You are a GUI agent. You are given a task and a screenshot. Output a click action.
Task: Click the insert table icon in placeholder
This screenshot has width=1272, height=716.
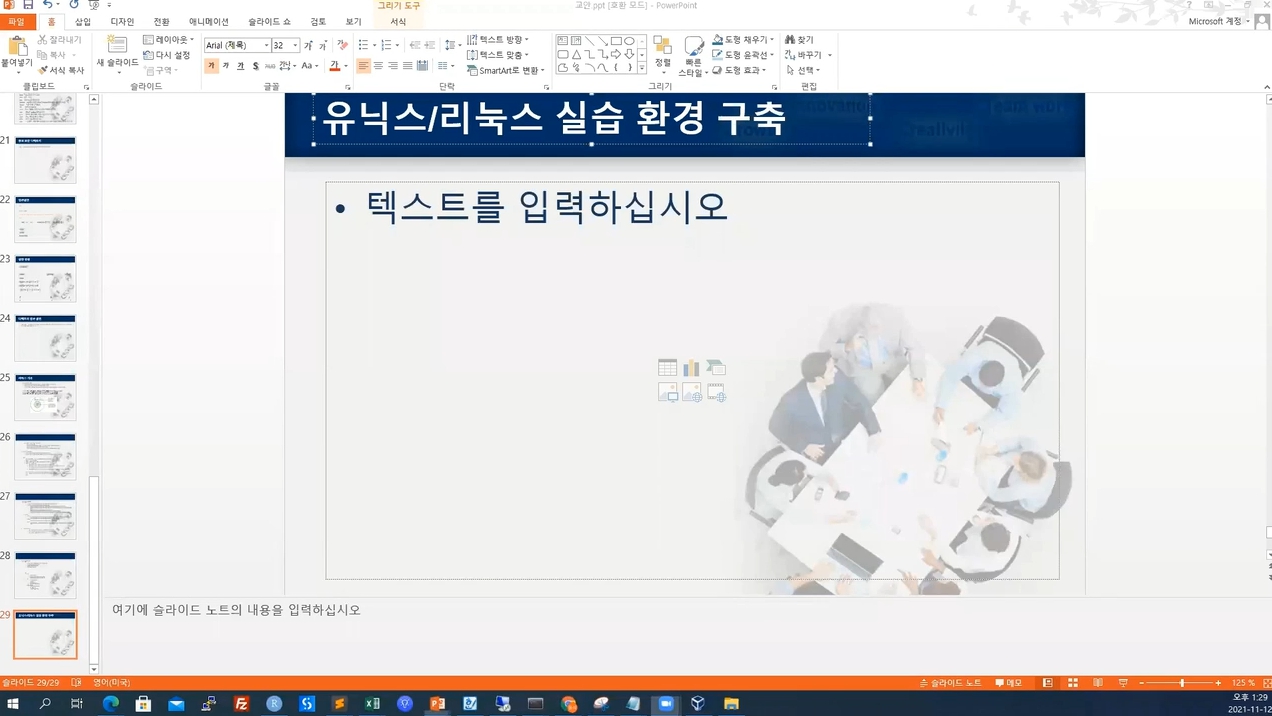coord(667,368)
